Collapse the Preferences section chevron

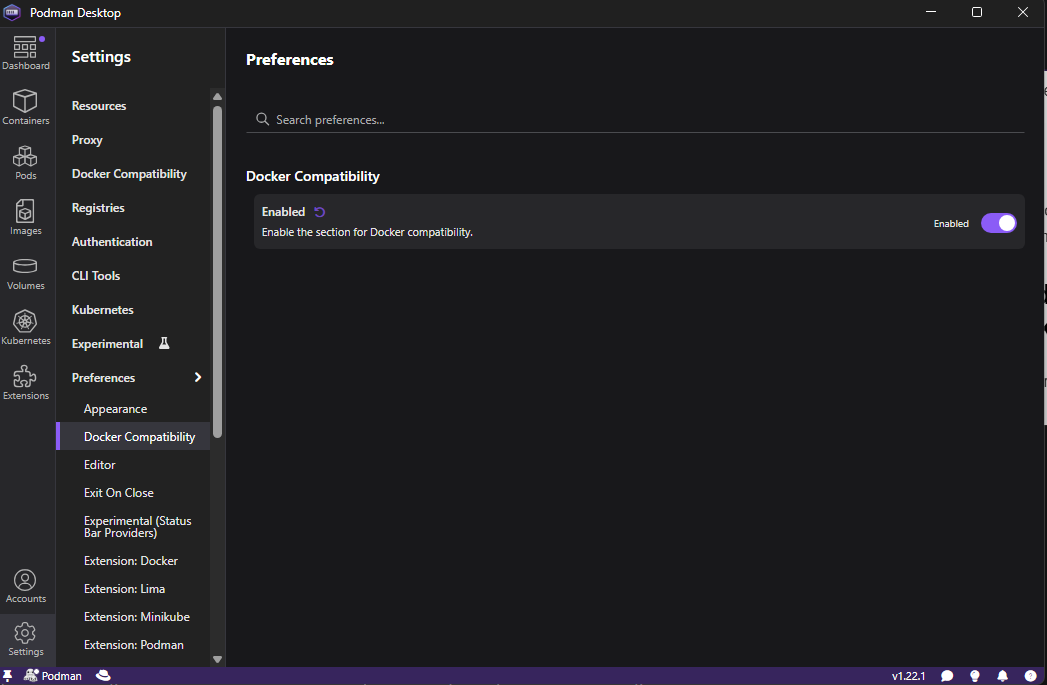(x=198, y=377)
